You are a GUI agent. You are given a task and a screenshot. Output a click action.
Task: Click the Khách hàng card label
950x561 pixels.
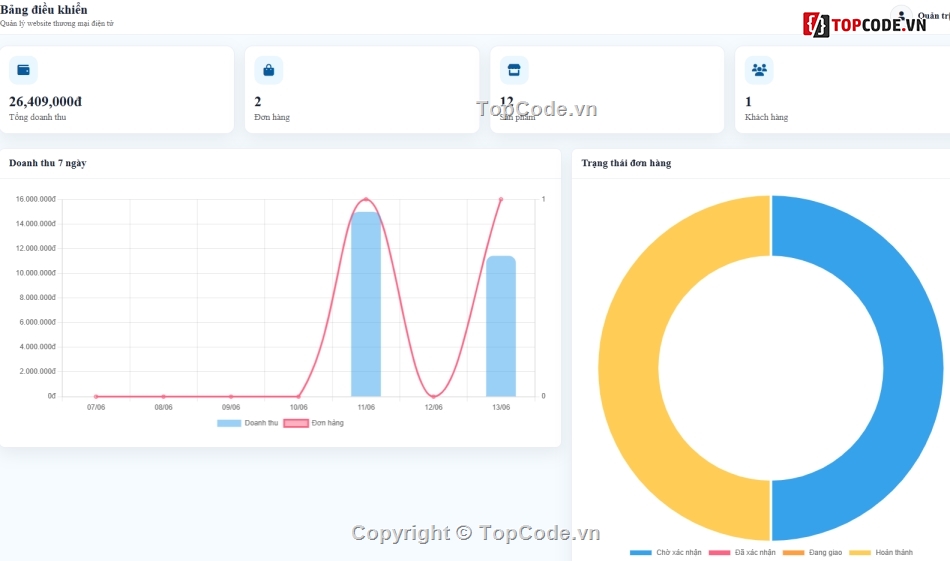(766, 117)
